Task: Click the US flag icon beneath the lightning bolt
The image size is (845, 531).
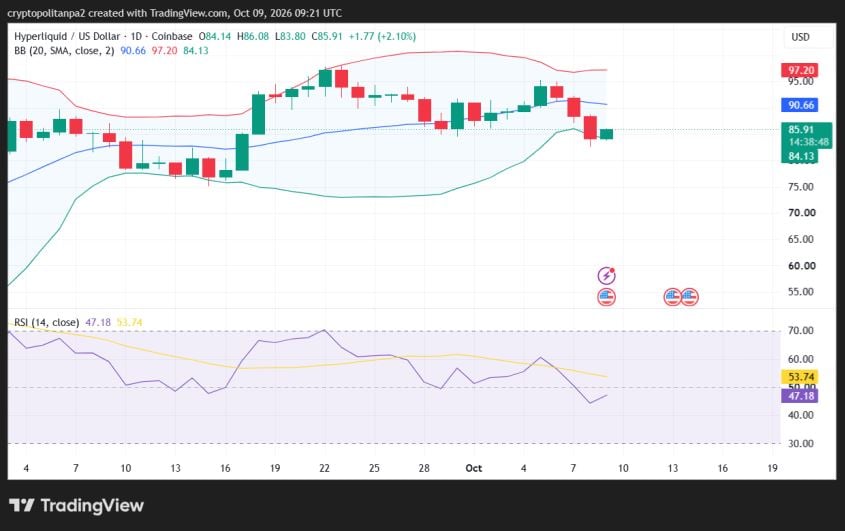Action: coord(607,297)
